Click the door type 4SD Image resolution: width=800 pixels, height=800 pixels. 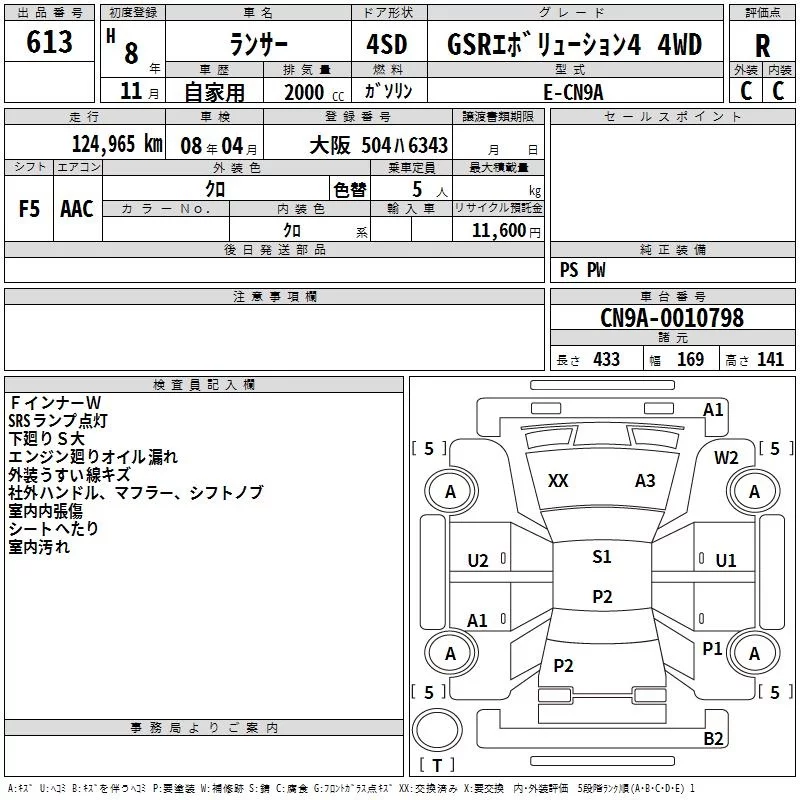[387, 44]
